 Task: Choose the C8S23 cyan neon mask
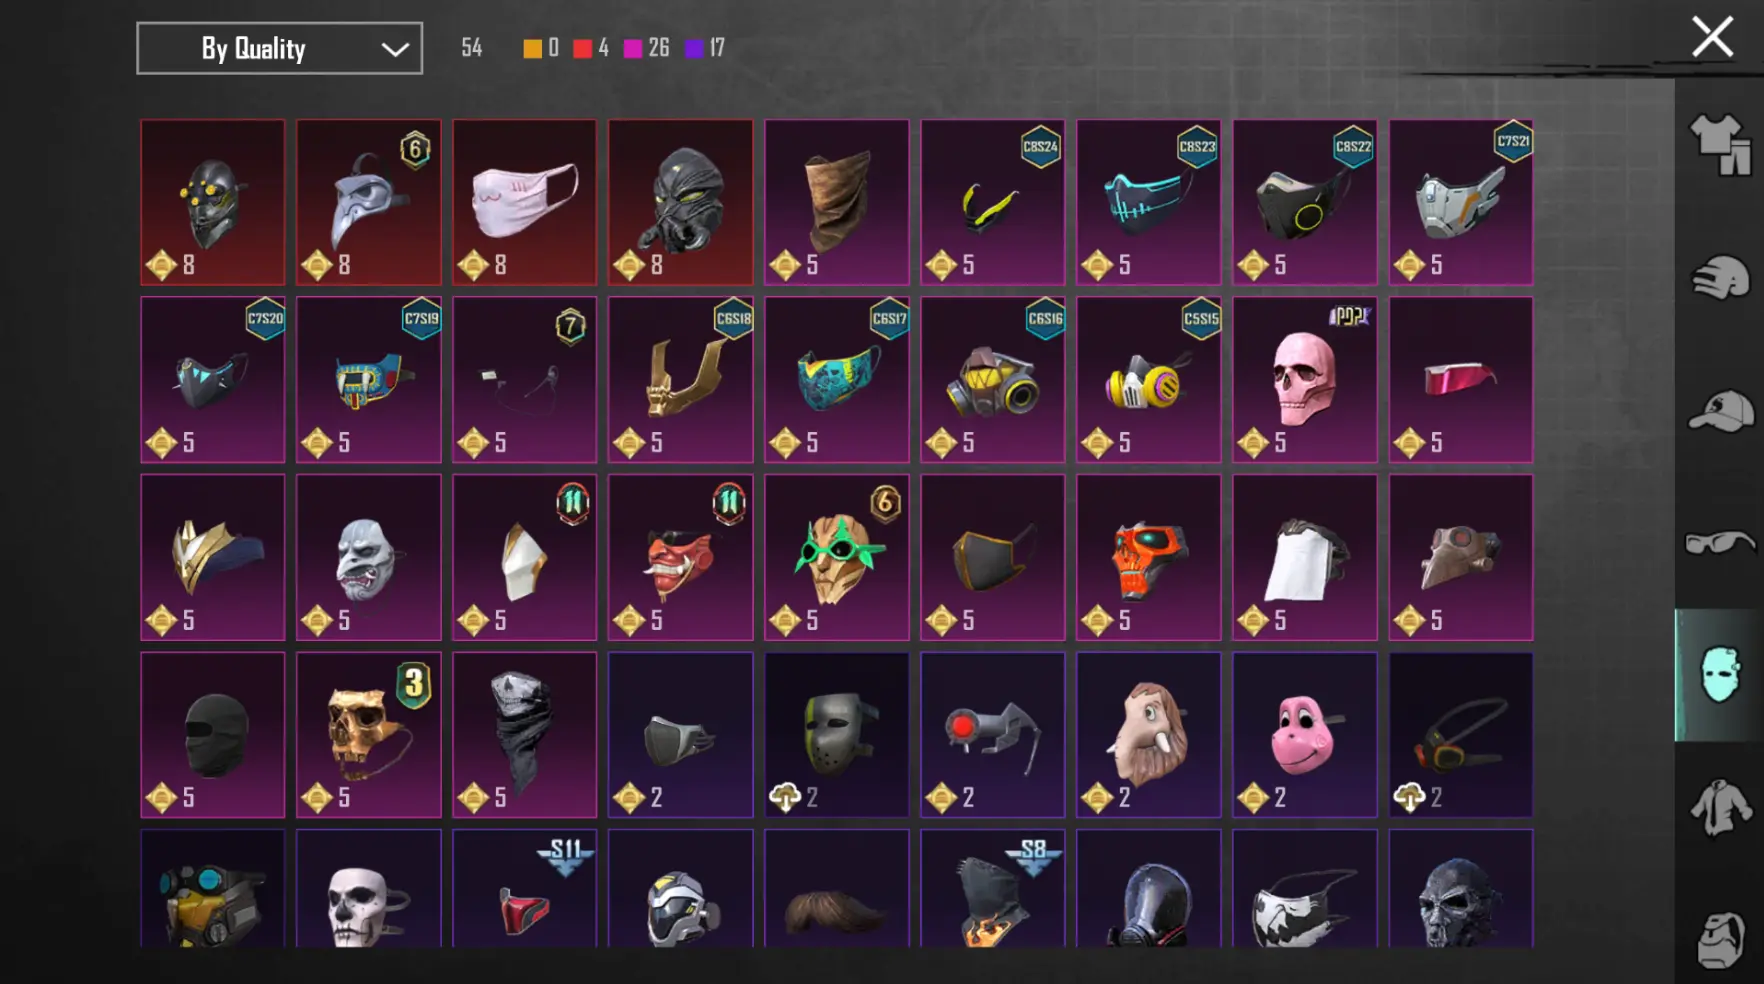(x=1148, y=203)
